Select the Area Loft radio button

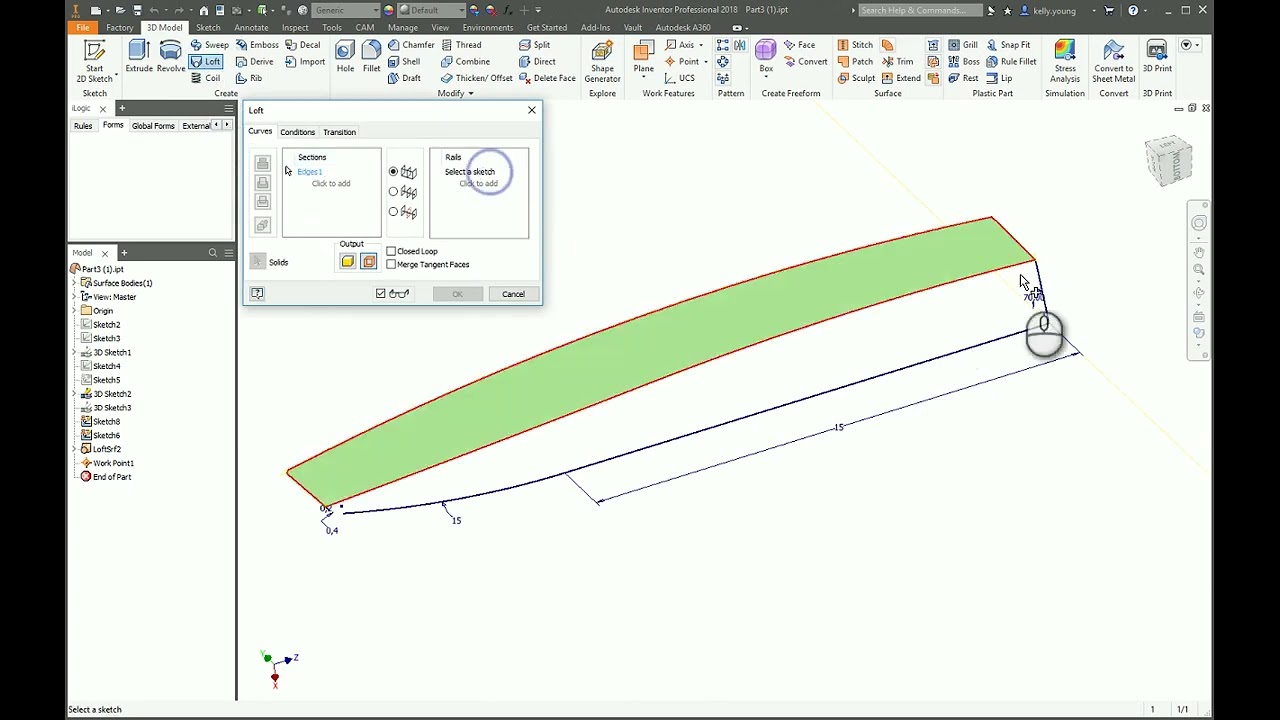pos(393,212)
